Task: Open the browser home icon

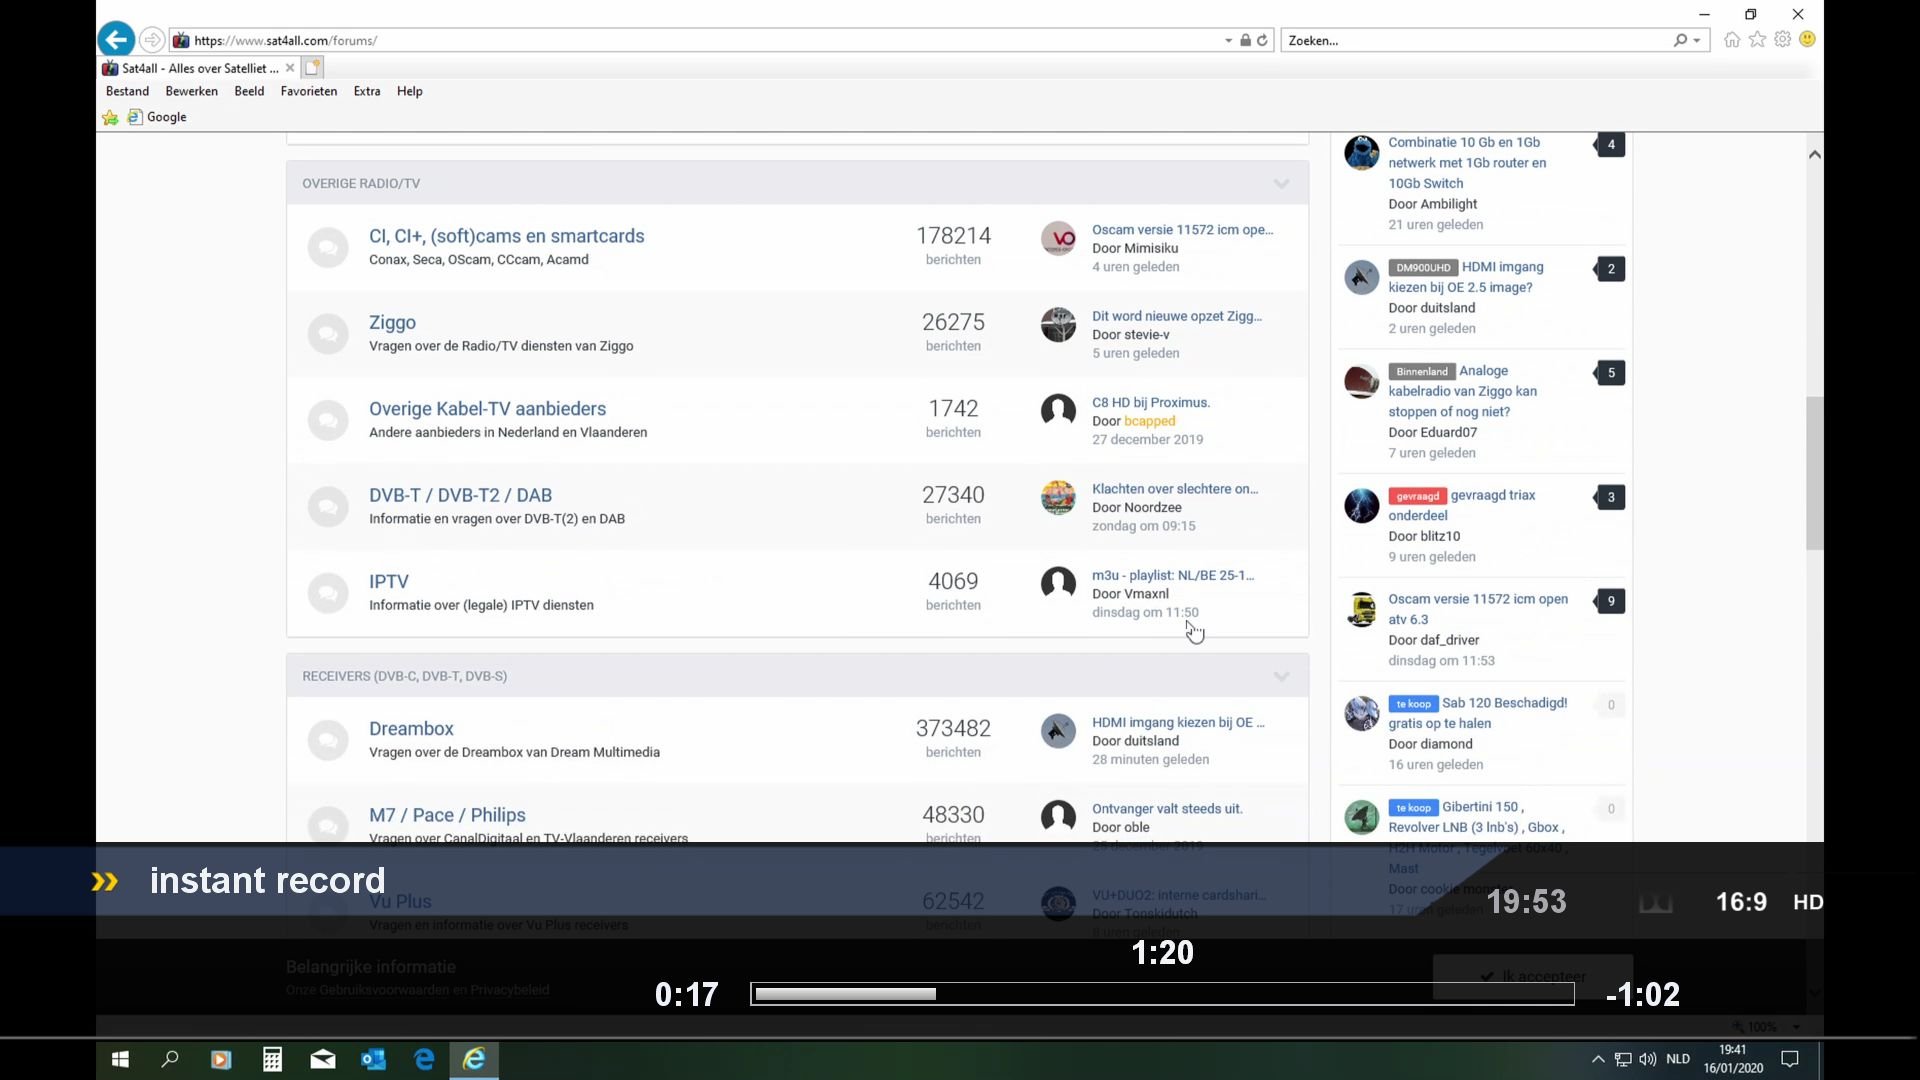Action: (1732, 40)
